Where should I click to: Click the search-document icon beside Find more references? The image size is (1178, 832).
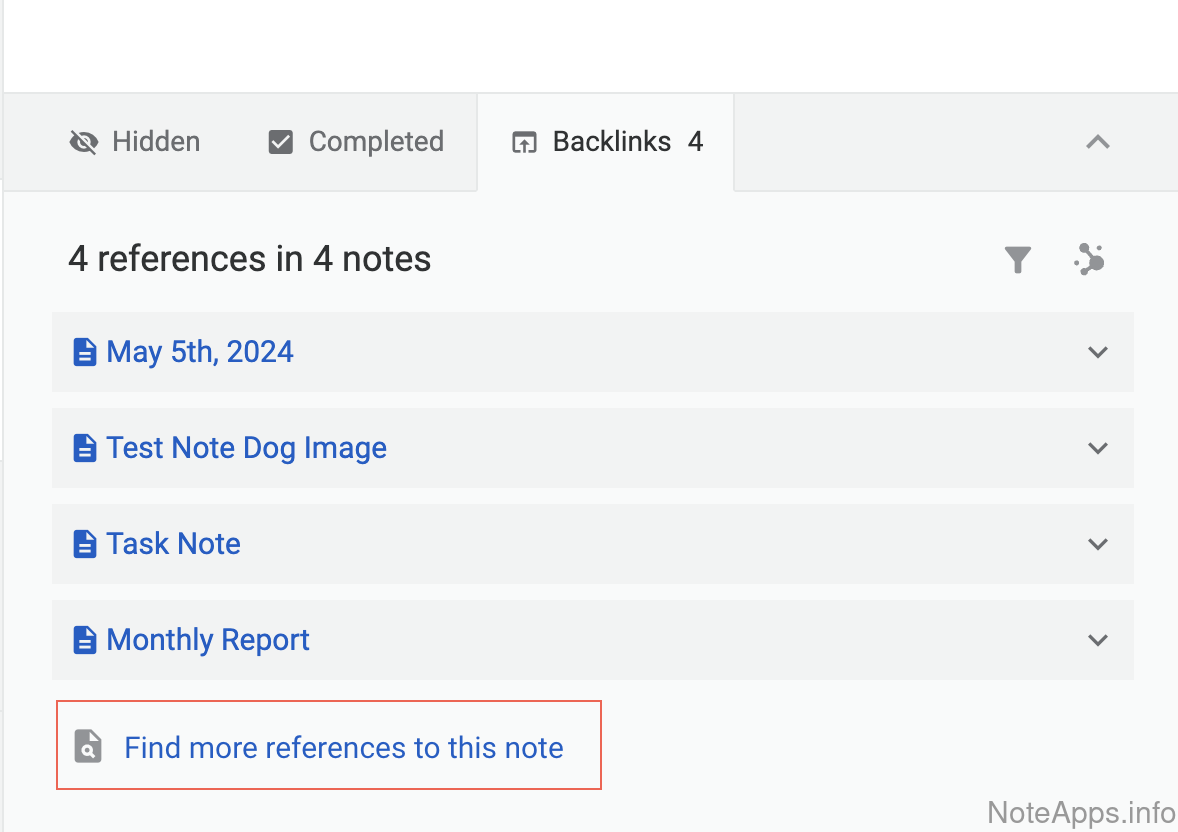pyautogui.click(x=89, y=747)
